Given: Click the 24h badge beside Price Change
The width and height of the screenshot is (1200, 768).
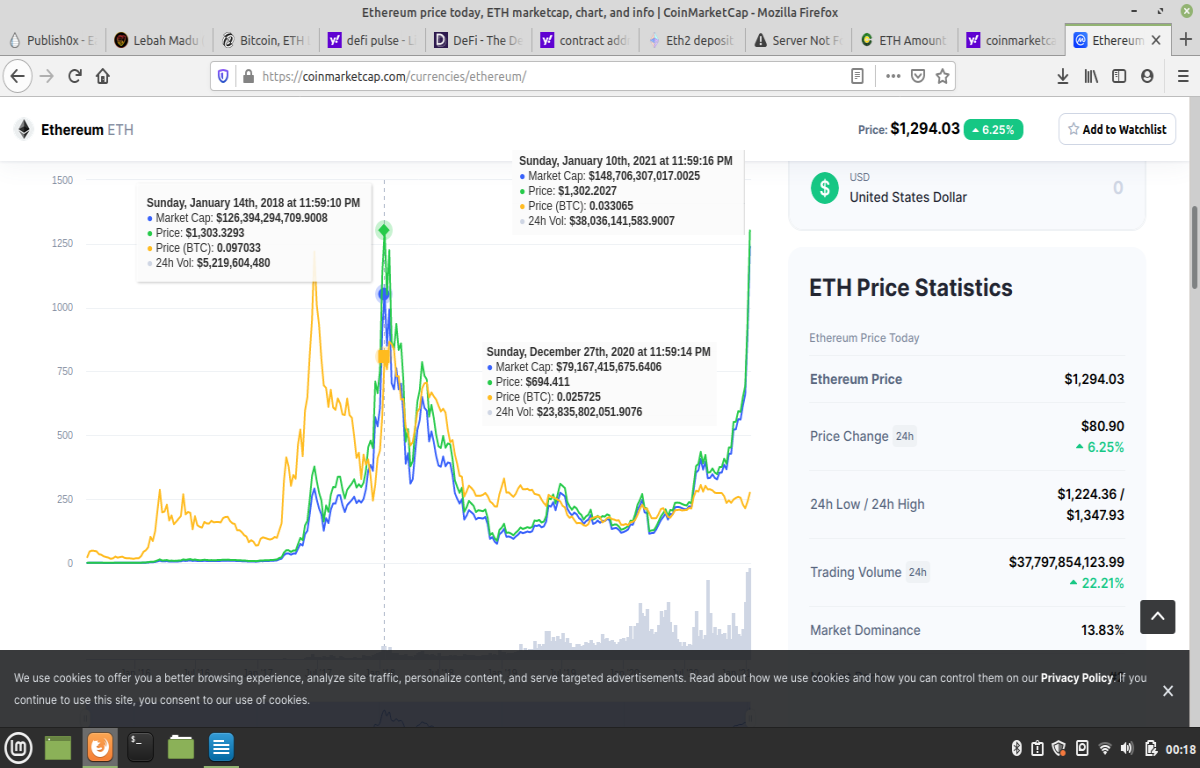Looking at the screenshot, I should pyautogui.click(x=904, y=436).
